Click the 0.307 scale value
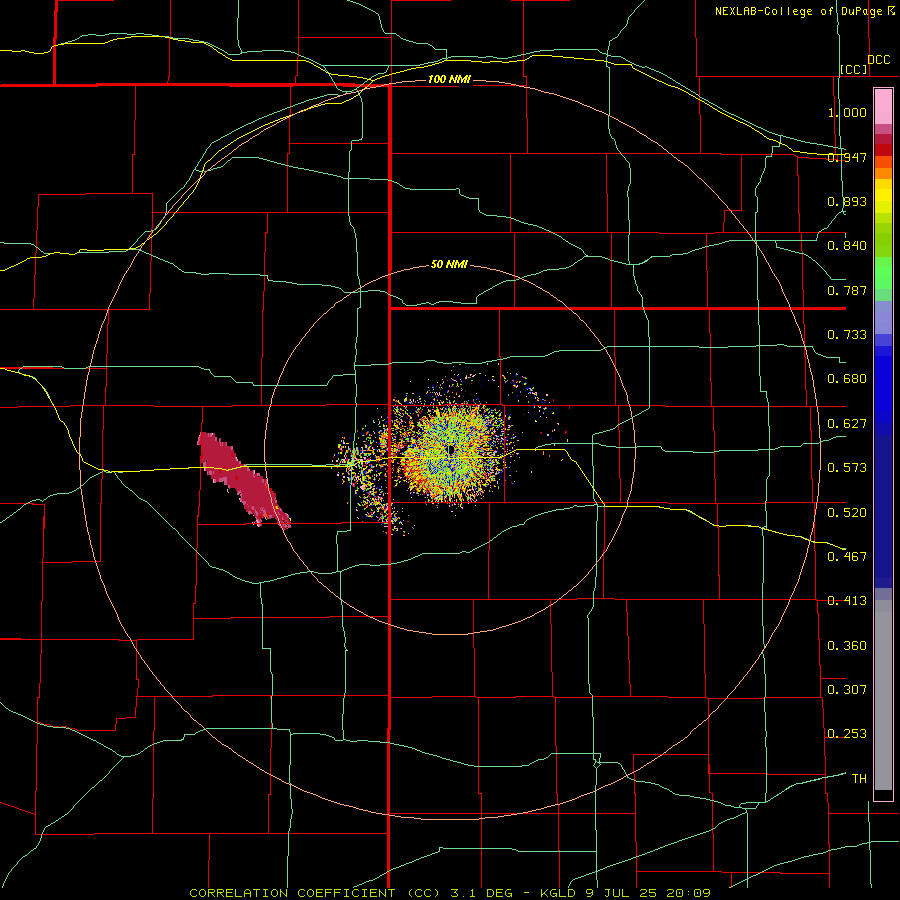 (847, 689)
